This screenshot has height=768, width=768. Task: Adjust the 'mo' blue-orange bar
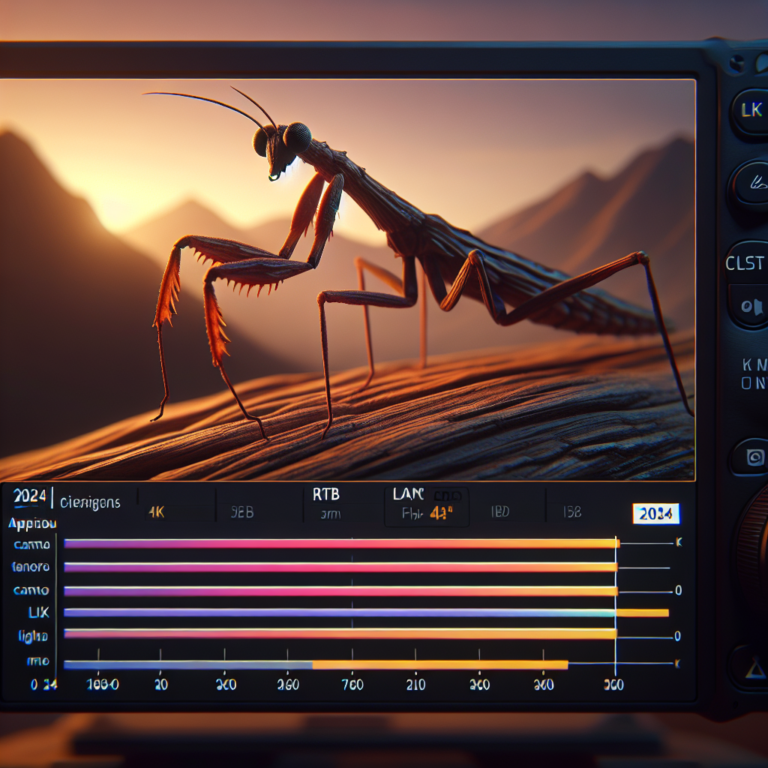(x=316, y=665)
